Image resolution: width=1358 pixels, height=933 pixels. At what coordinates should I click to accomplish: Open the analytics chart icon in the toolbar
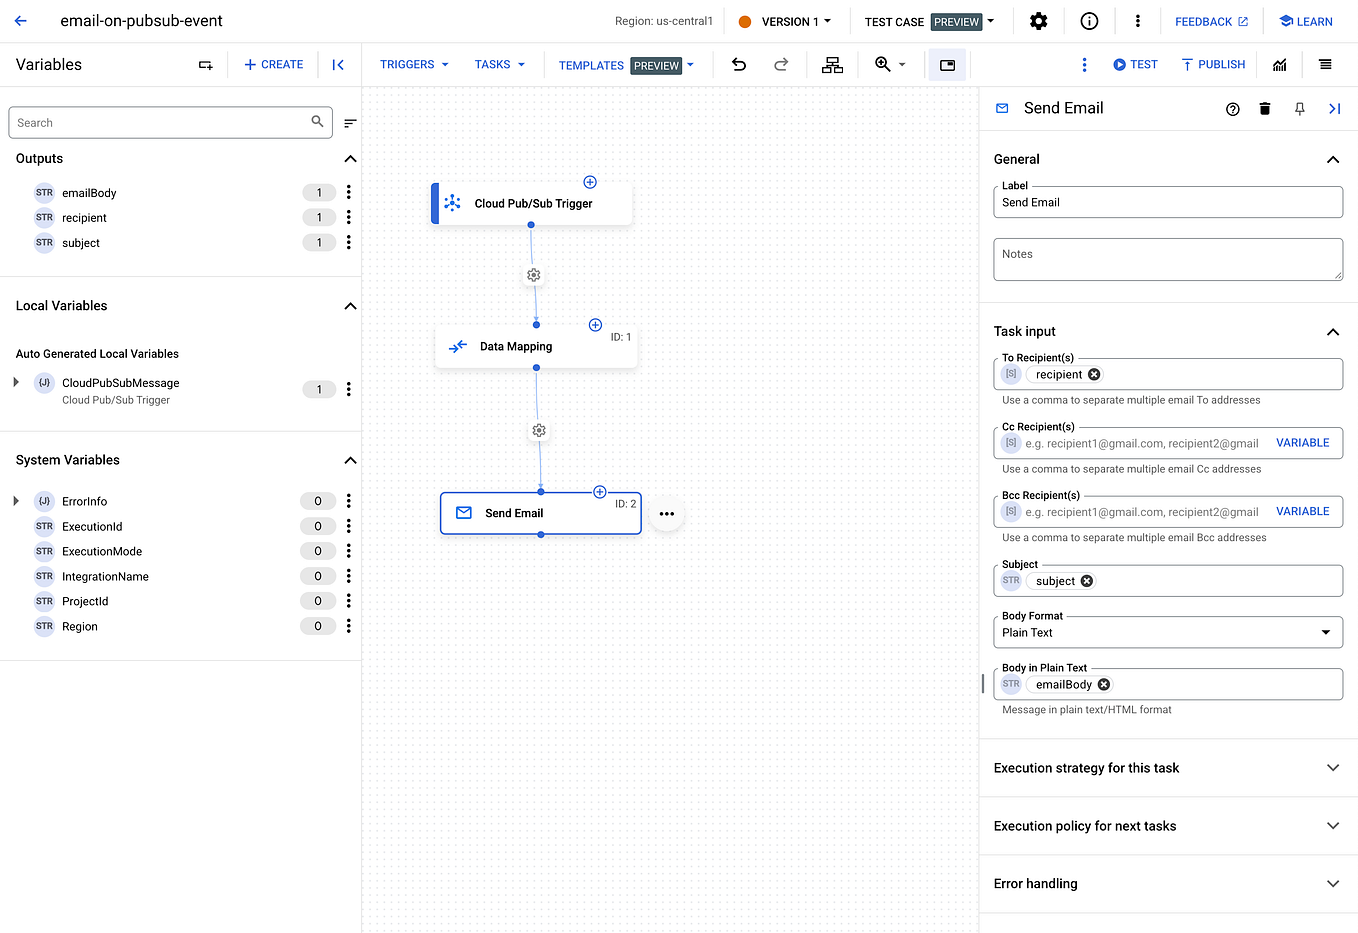click(x=1280, y=64)
